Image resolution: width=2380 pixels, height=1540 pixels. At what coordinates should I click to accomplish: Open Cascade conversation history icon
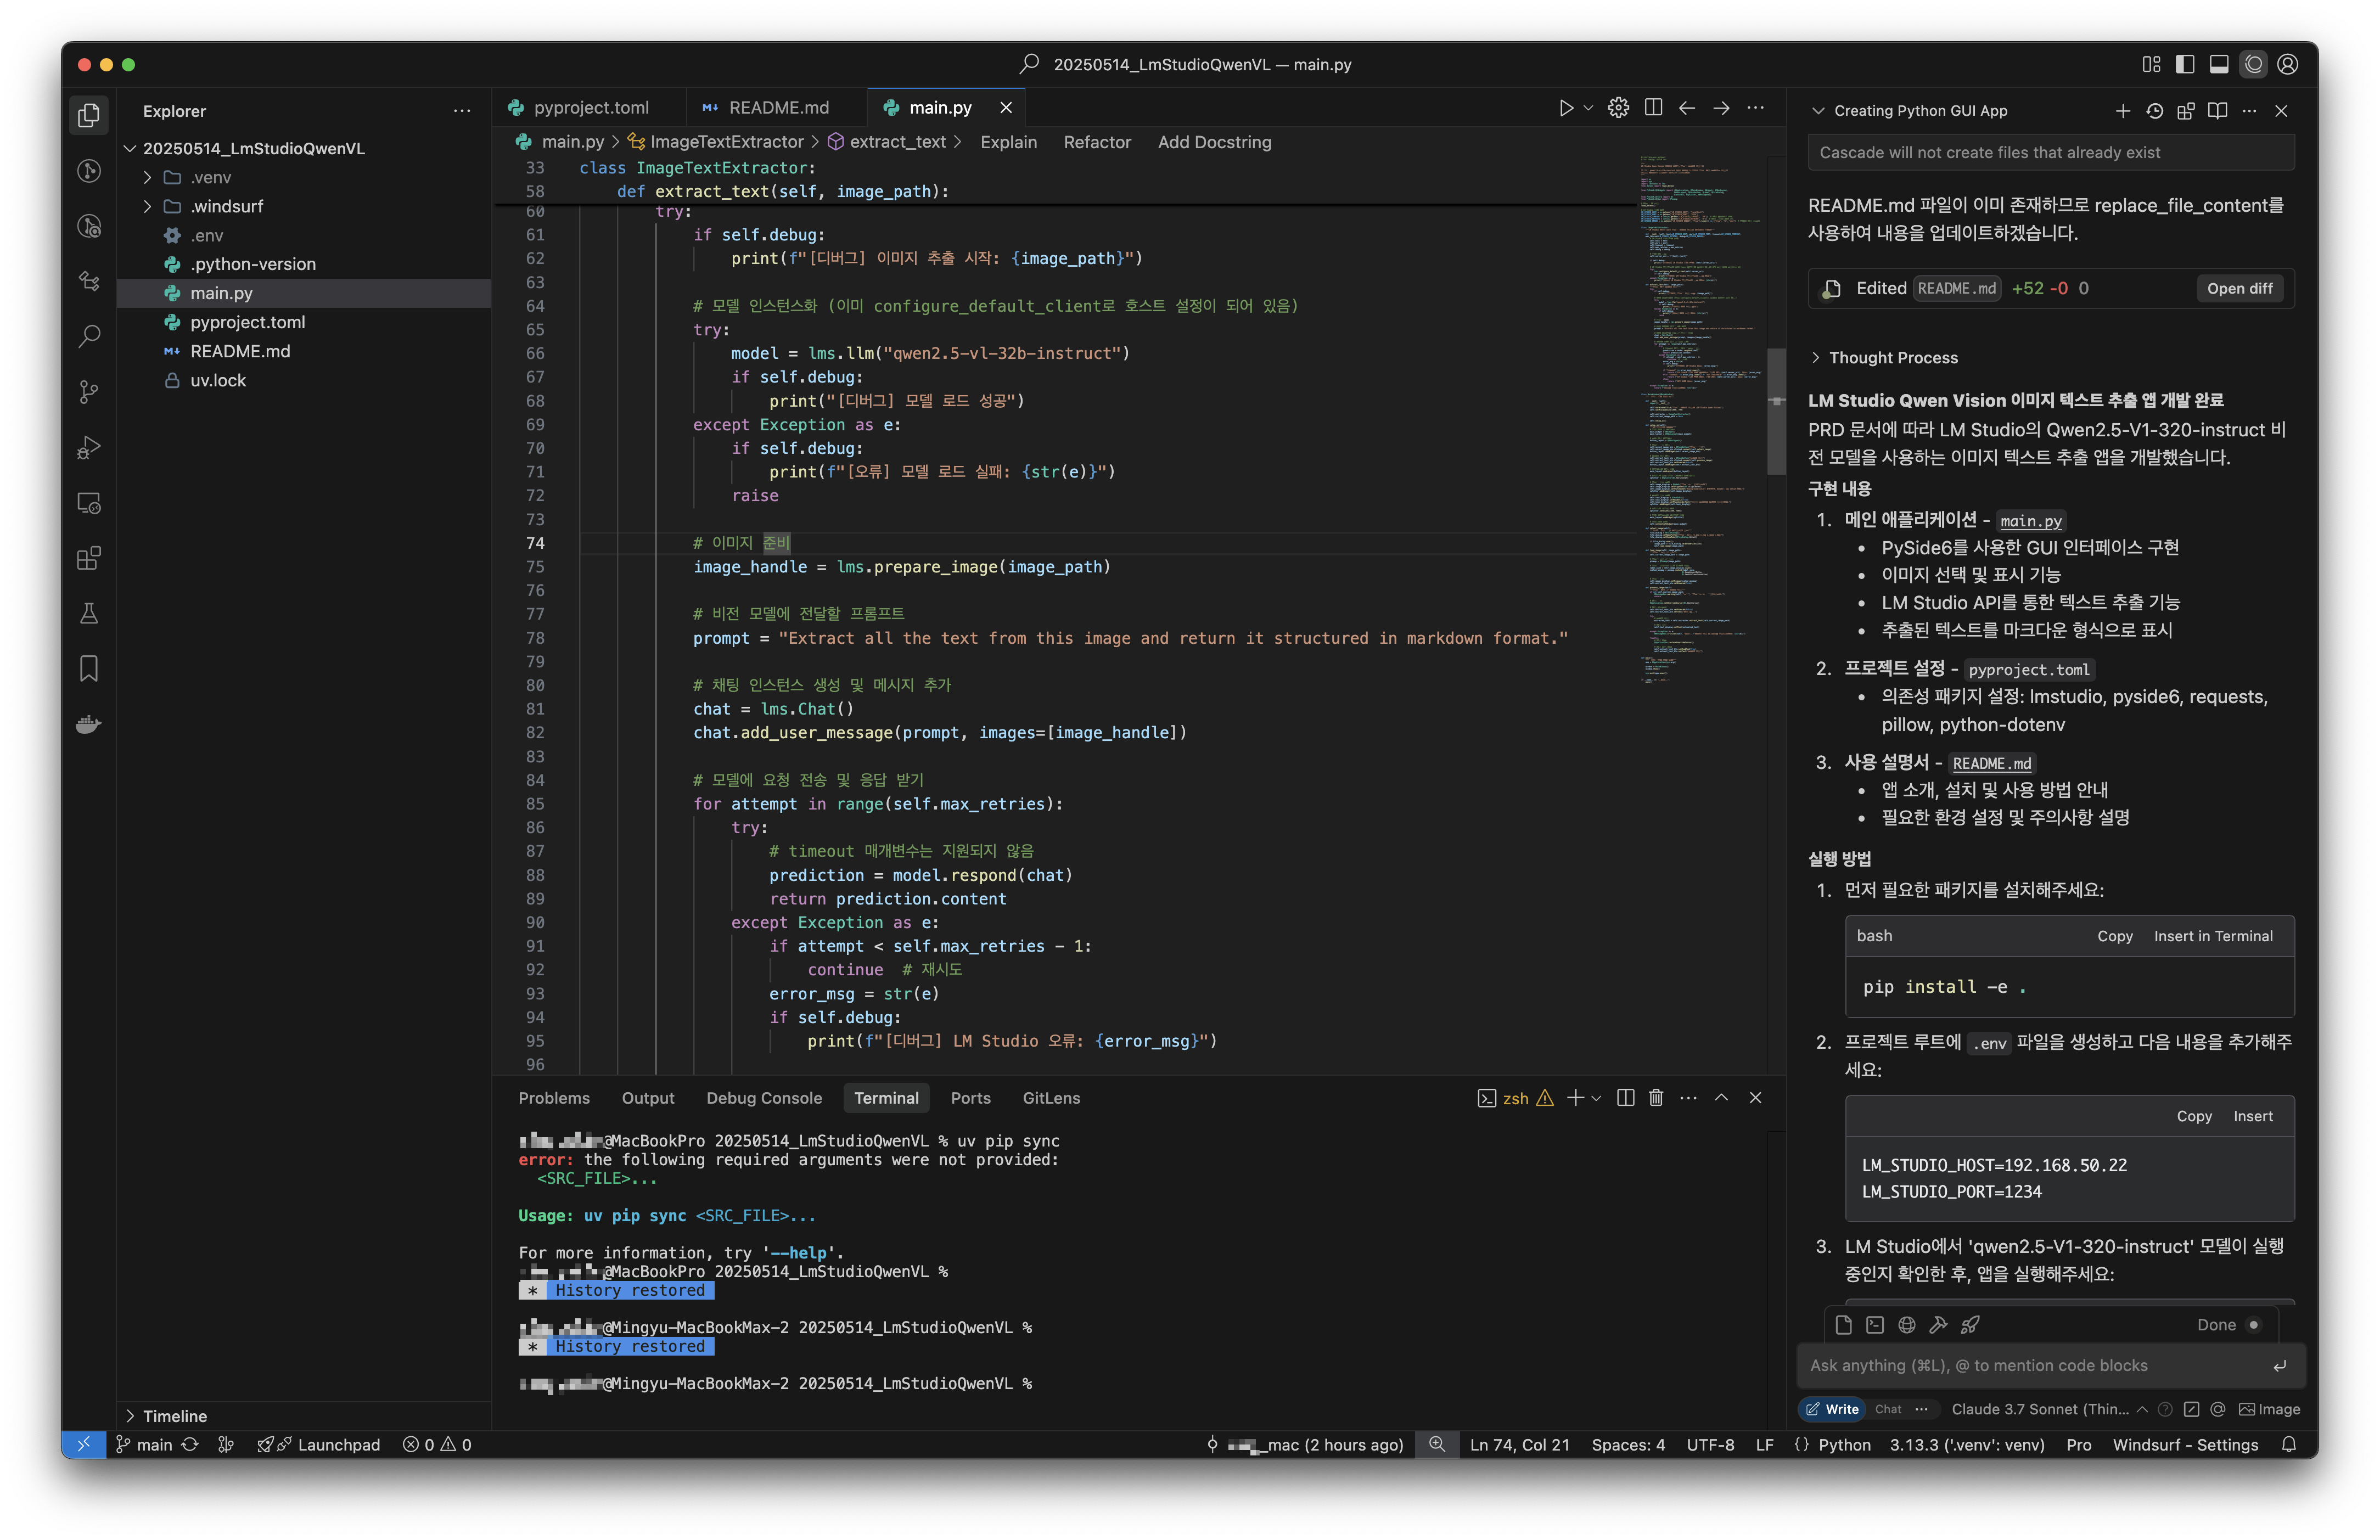point(2154,111)
